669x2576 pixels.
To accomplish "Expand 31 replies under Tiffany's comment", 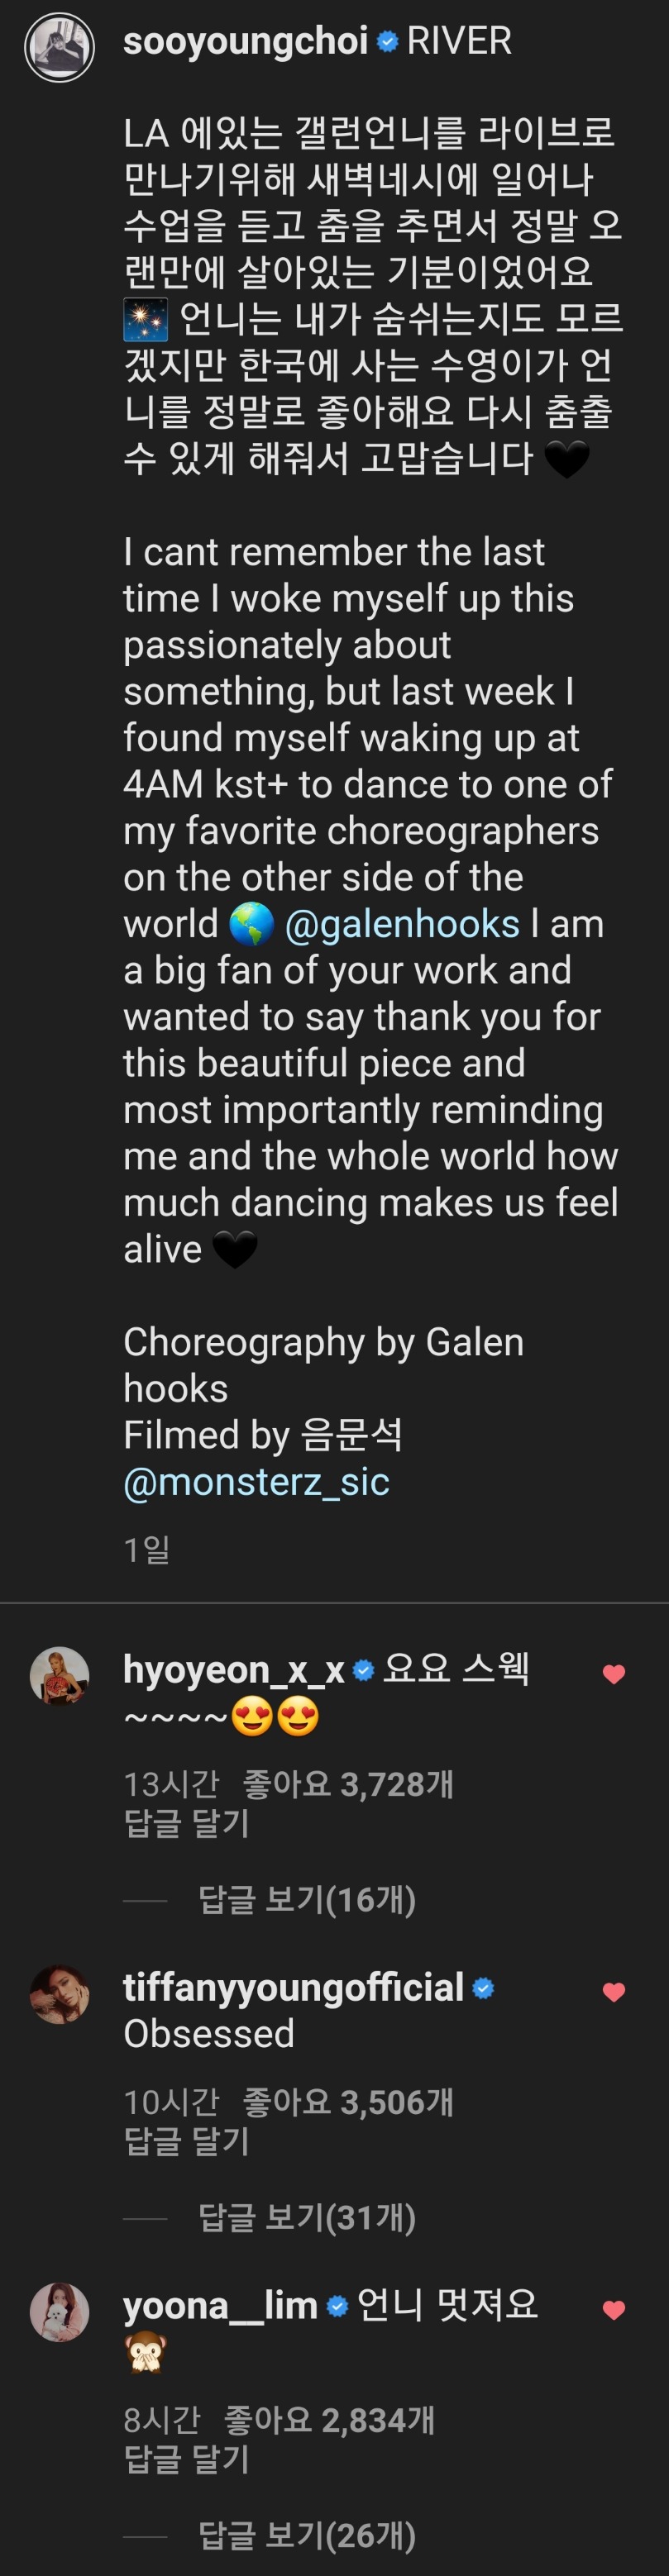I will [x=306, y=2217].
